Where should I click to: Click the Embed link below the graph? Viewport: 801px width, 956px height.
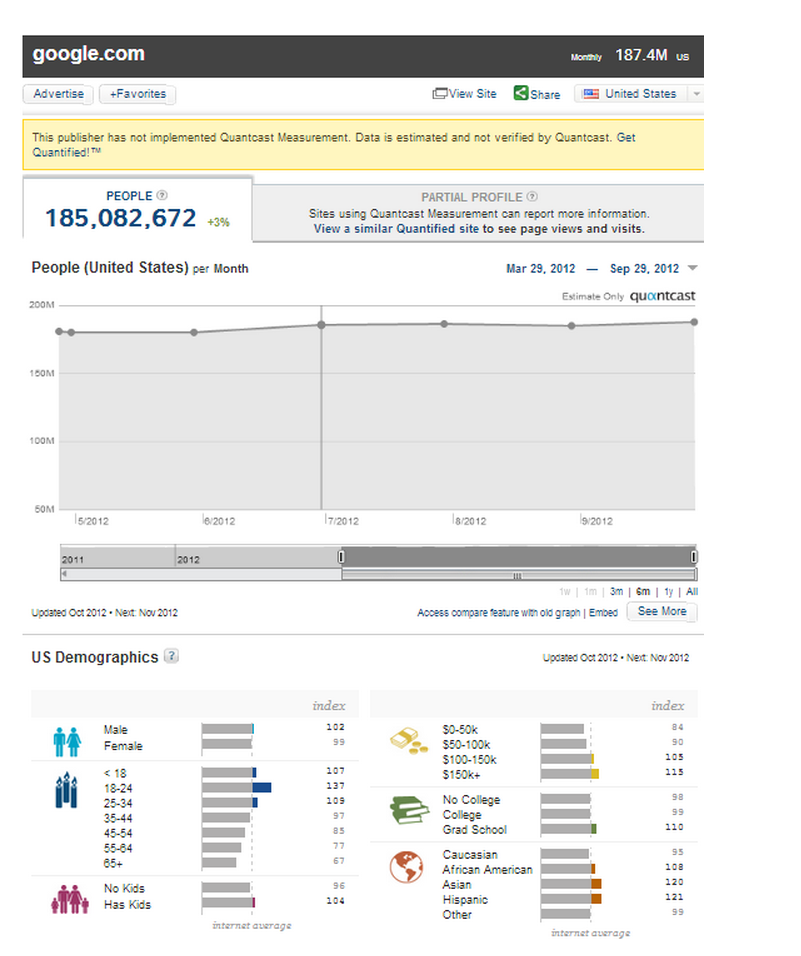pos(603,613)
